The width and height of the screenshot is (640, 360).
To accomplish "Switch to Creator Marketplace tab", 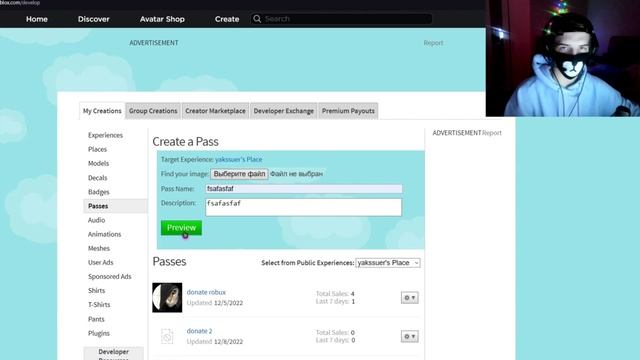I will [x=216, y=111].
